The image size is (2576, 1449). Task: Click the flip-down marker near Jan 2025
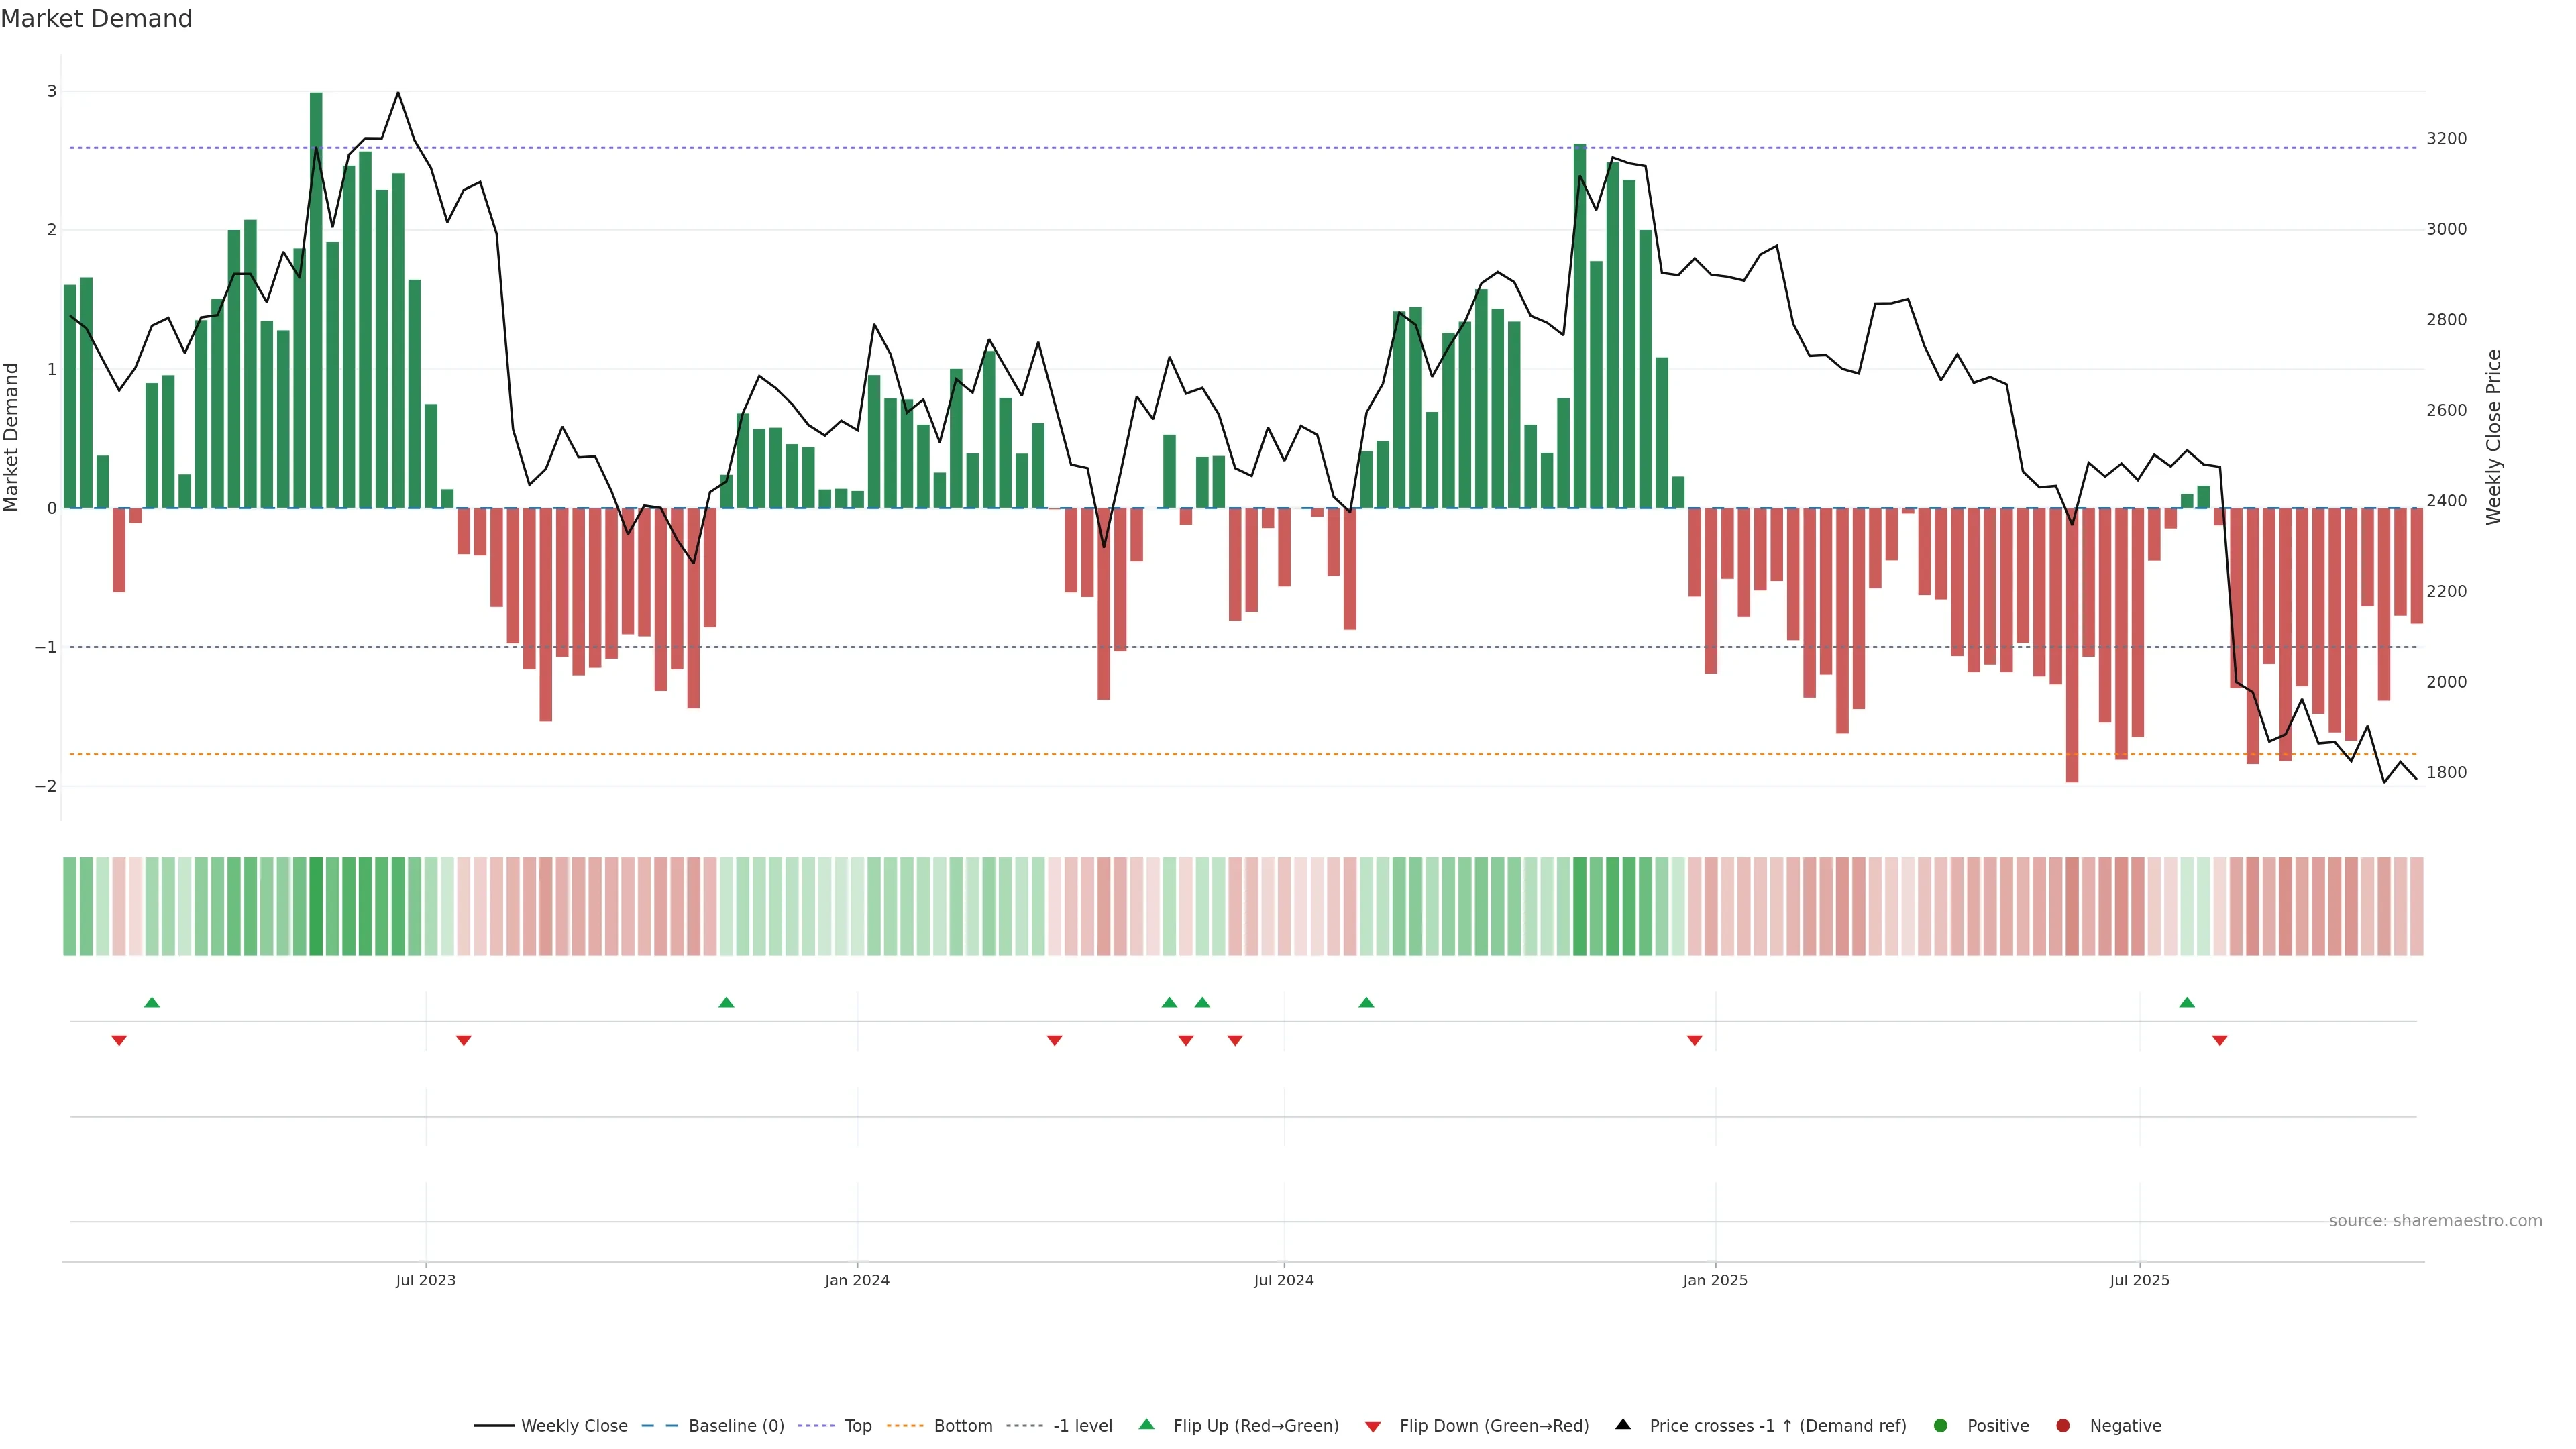pyautogui.click(x=1694, y=1041)
